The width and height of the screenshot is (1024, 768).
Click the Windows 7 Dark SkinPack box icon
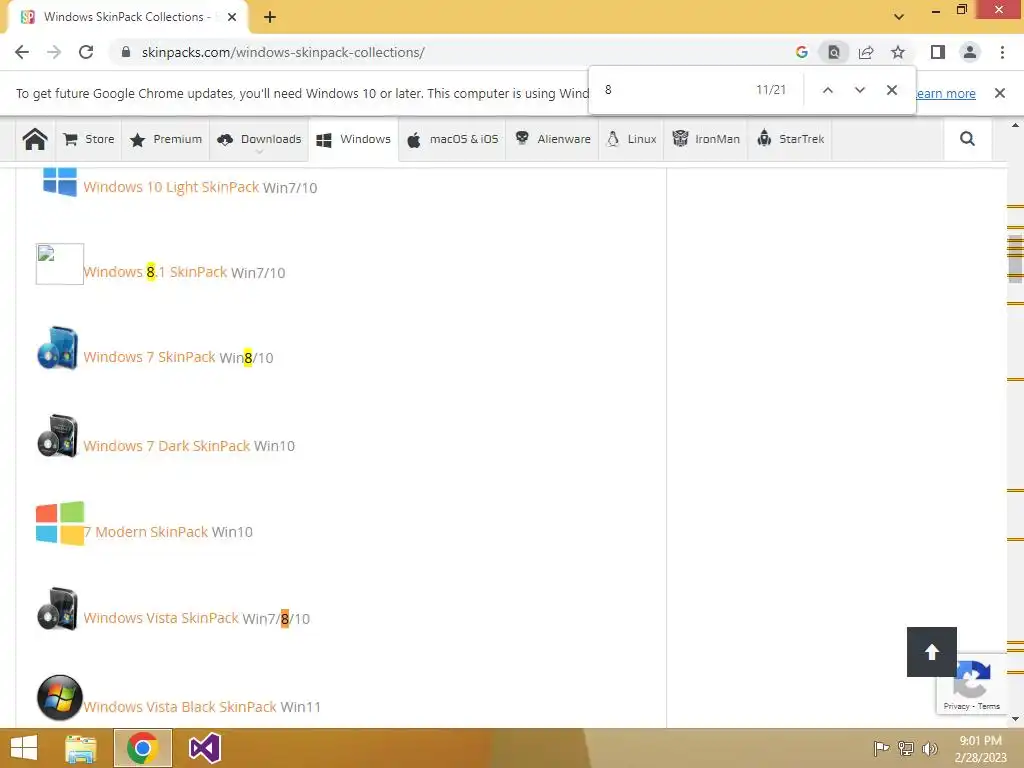pos(58,436)
